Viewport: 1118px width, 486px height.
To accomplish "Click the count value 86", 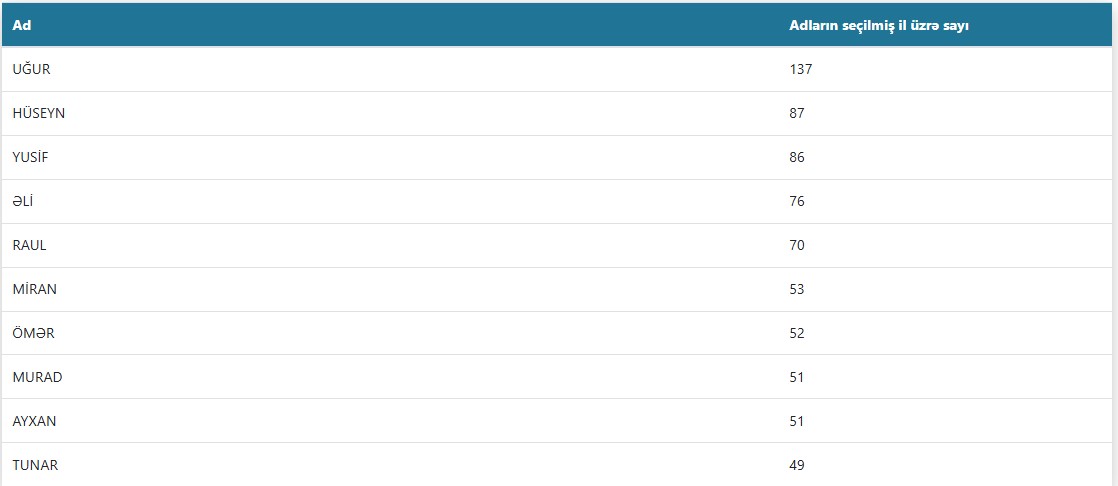I will tap(797, 157).
